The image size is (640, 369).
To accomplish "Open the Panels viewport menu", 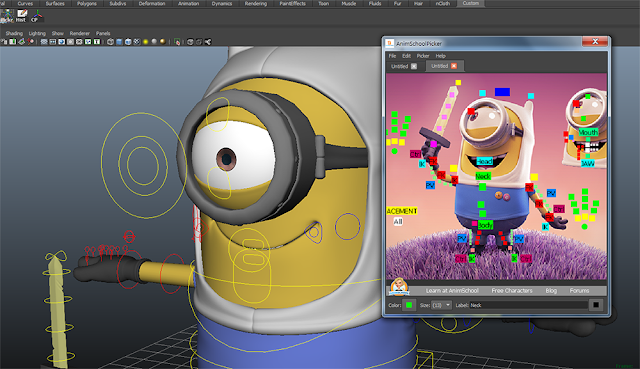I will 103,33.
